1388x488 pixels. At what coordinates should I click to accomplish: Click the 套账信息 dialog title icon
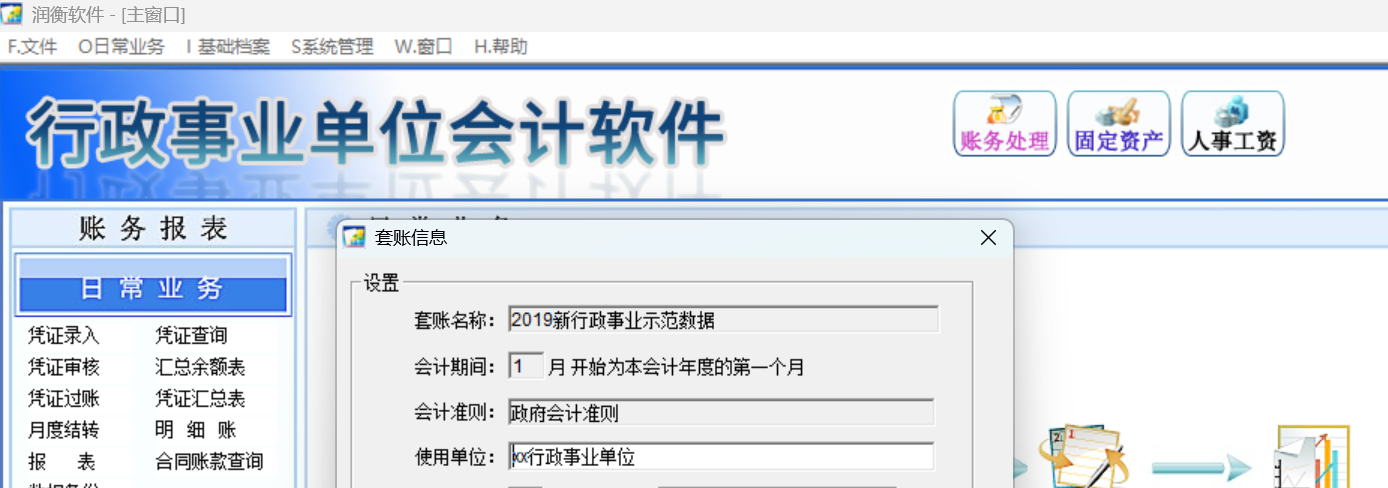click(354, 238)
